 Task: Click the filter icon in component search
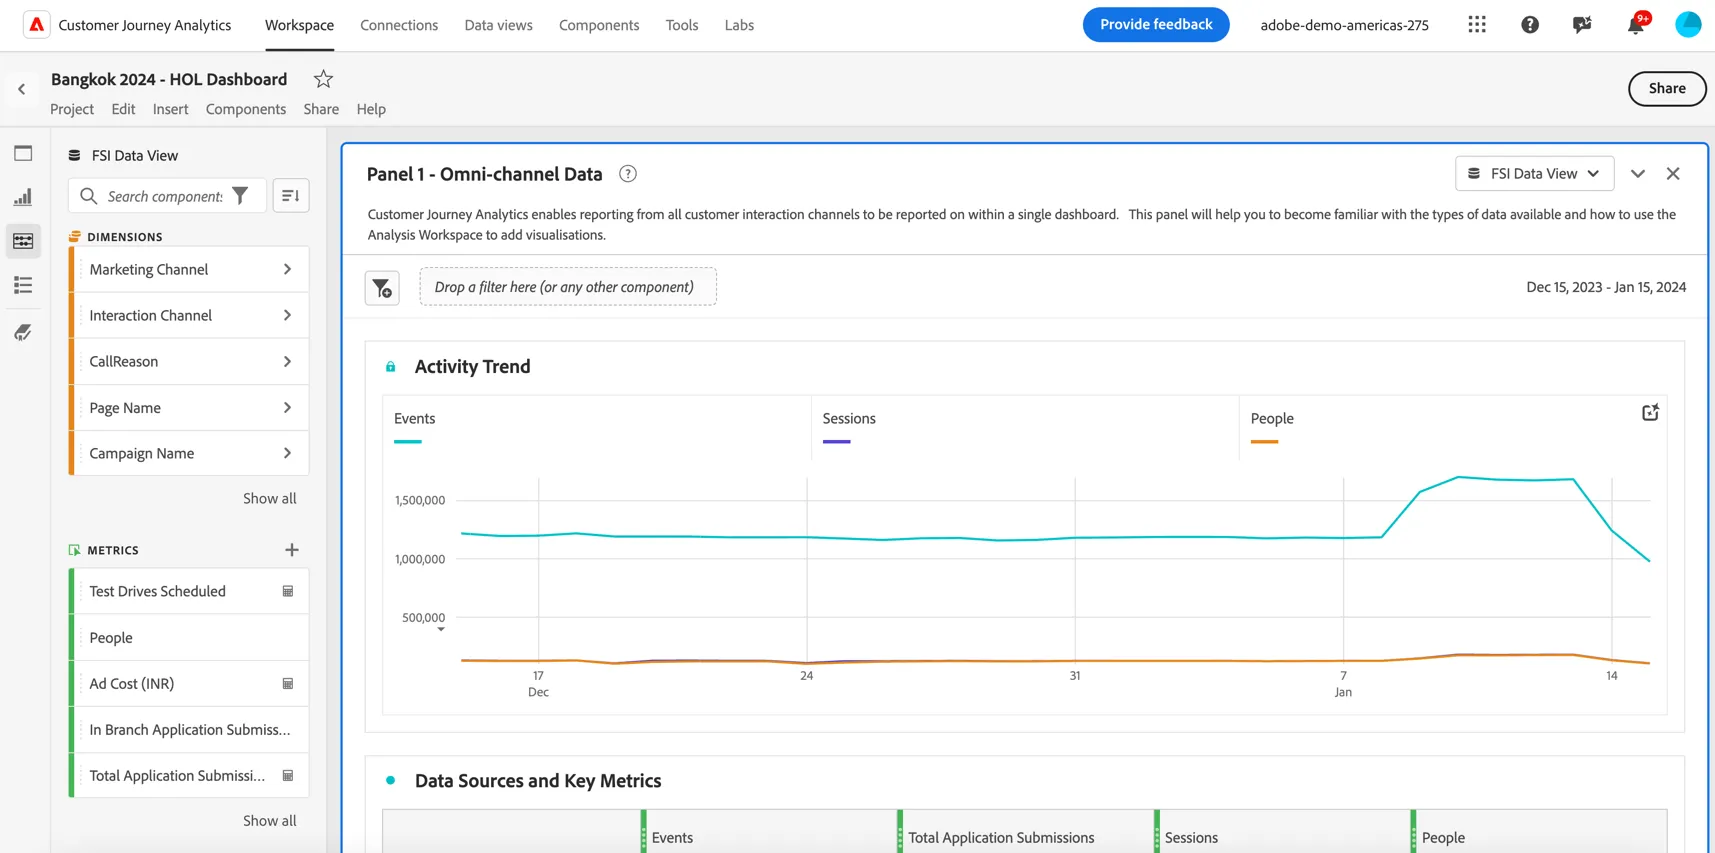pyautogui.click(x=240, y=196)
